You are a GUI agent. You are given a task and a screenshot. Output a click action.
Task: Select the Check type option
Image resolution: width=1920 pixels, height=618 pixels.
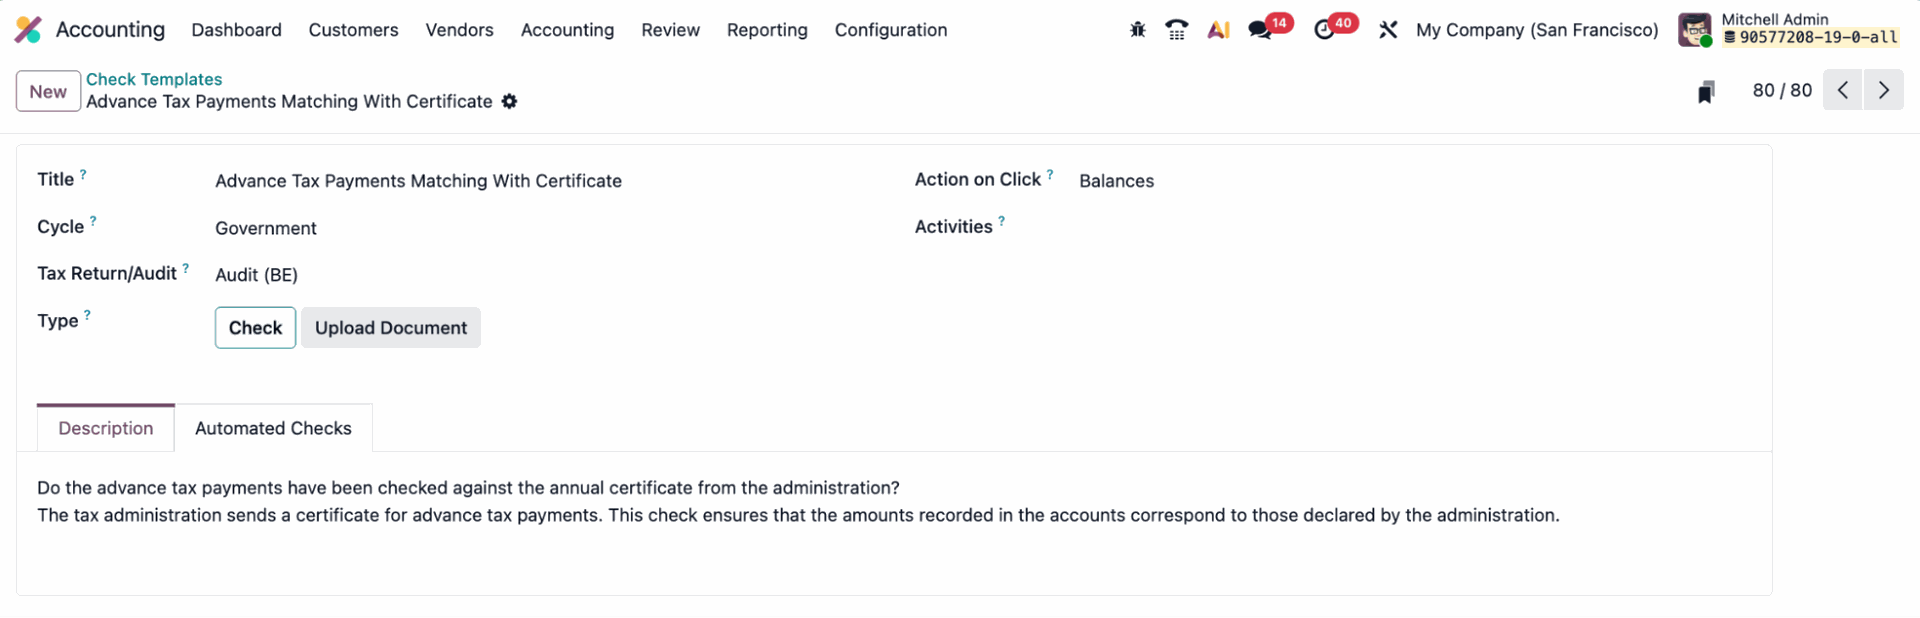(255, 328)
